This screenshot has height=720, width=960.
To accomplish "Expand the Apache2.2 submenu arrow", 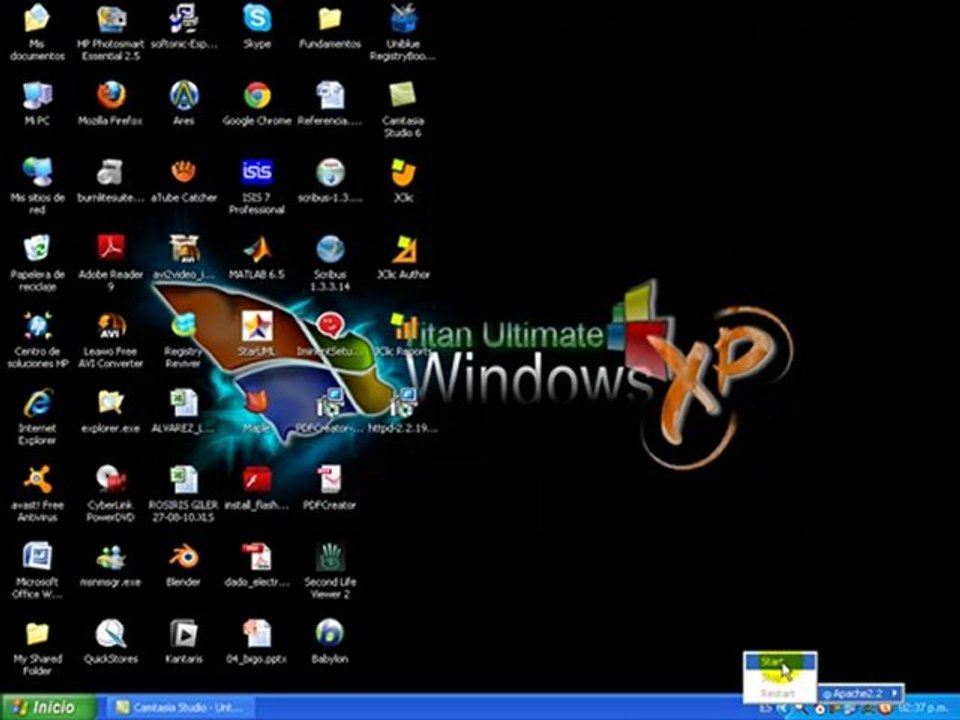I will (895, 693).
